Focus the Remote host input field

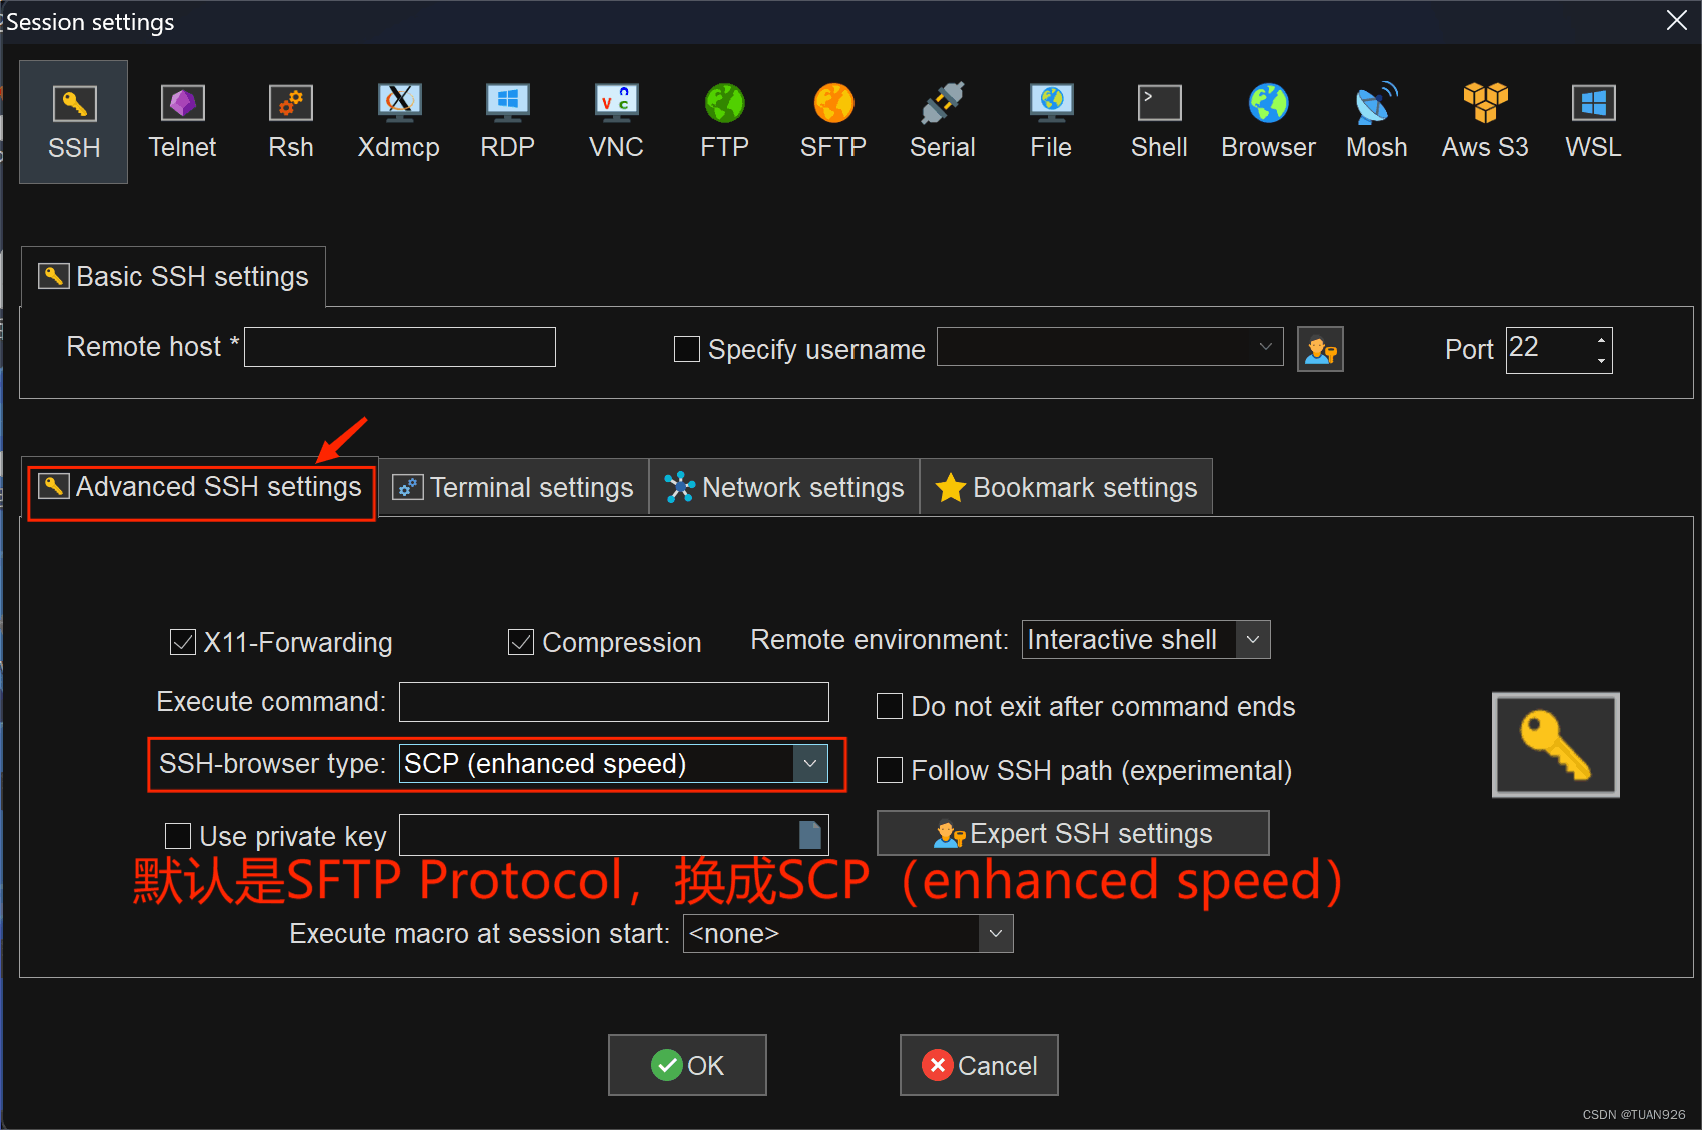pyautogui.click(x=400, y=347)
